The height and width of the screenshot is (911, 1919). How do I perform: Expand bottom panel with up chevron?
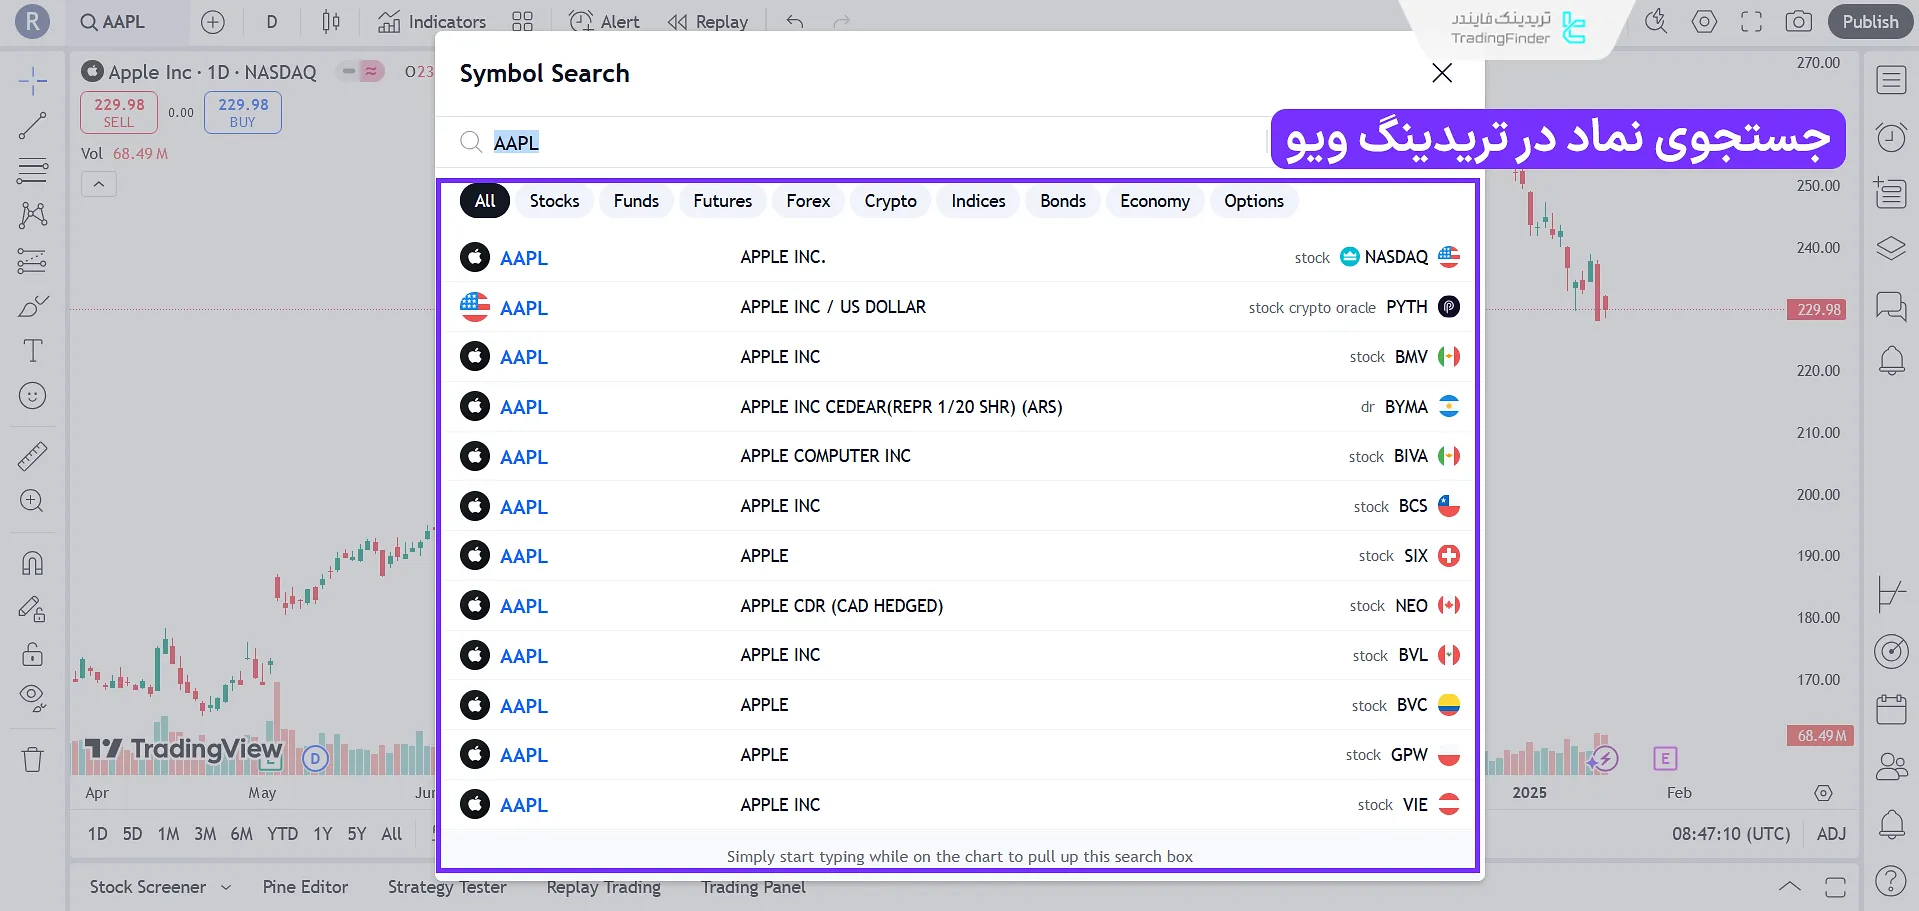(x=1789, y=887)
